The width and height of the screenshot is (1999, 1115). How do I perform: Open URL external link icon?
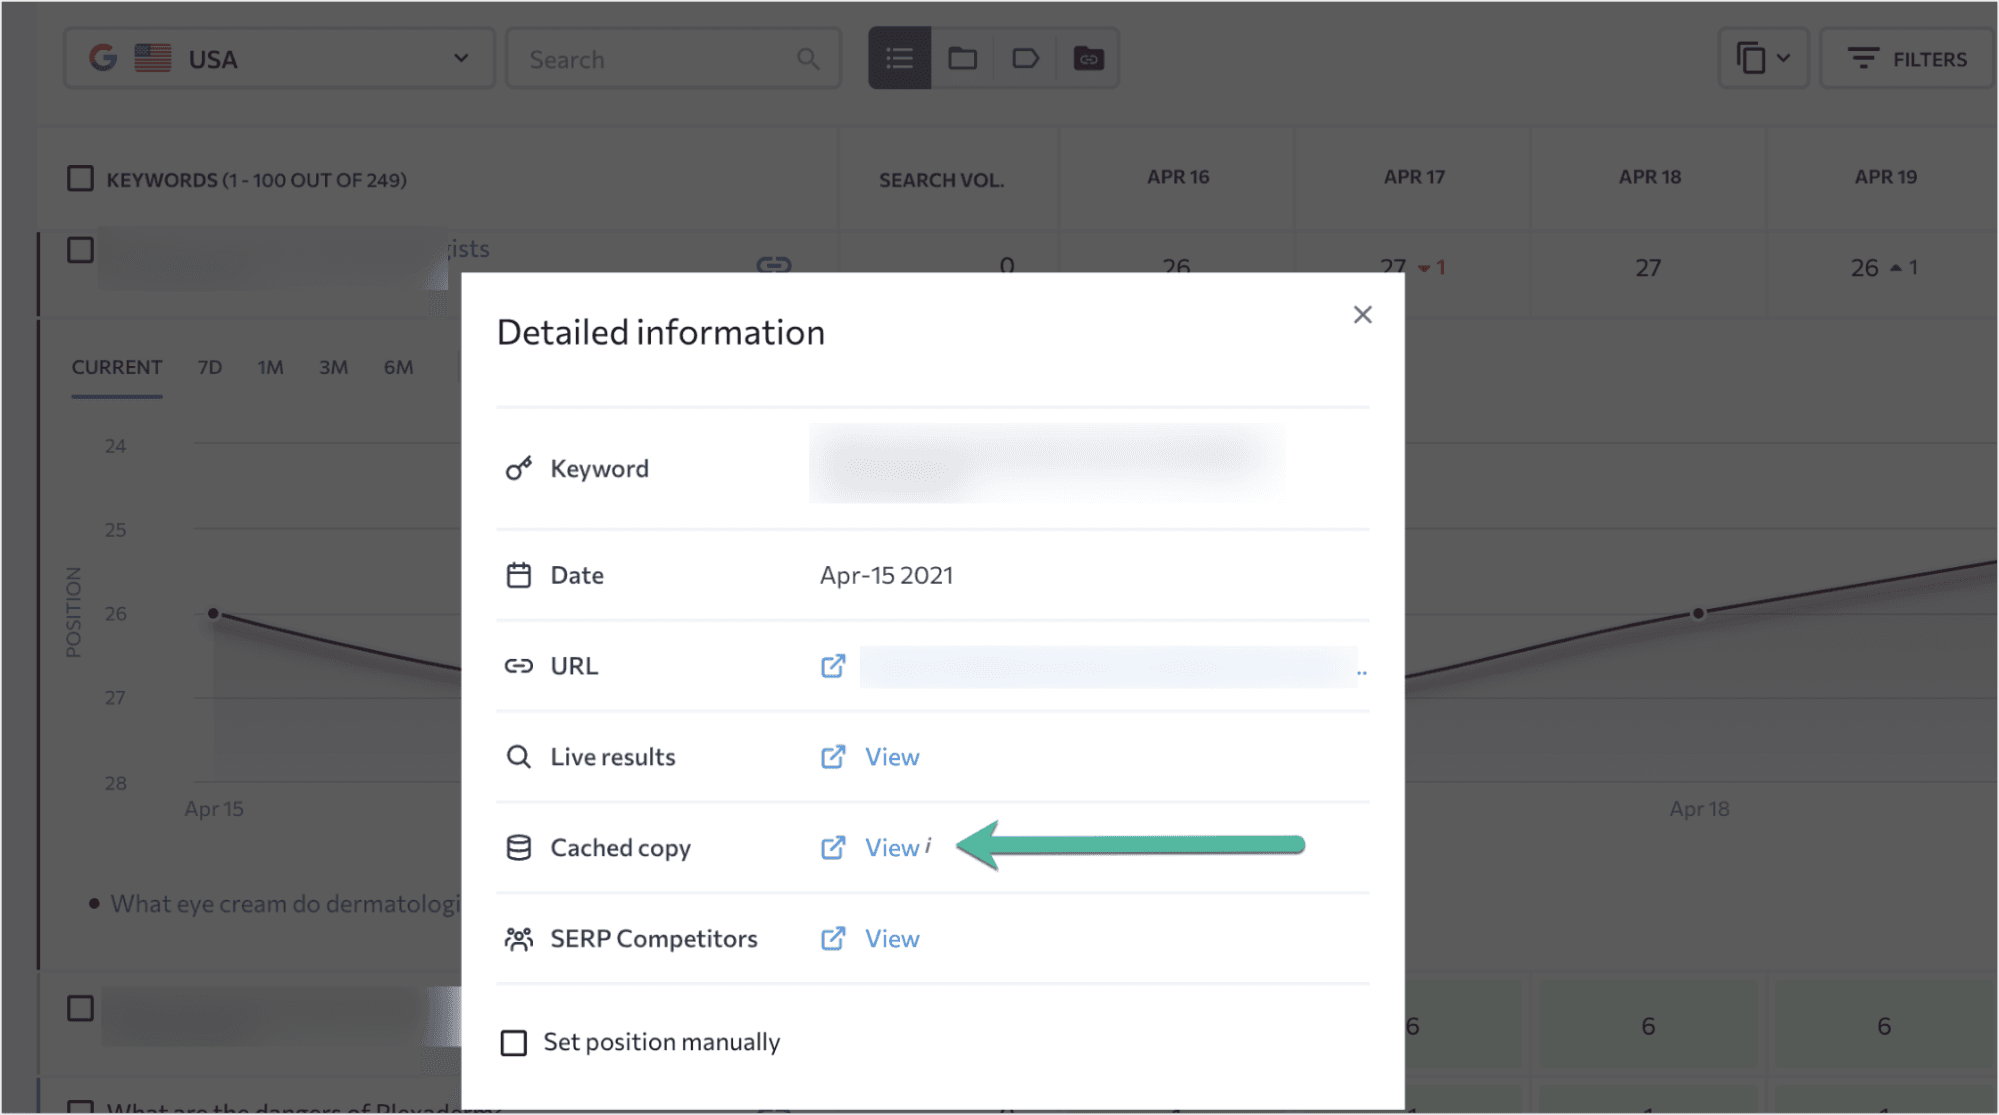click(x=833, y=666)
